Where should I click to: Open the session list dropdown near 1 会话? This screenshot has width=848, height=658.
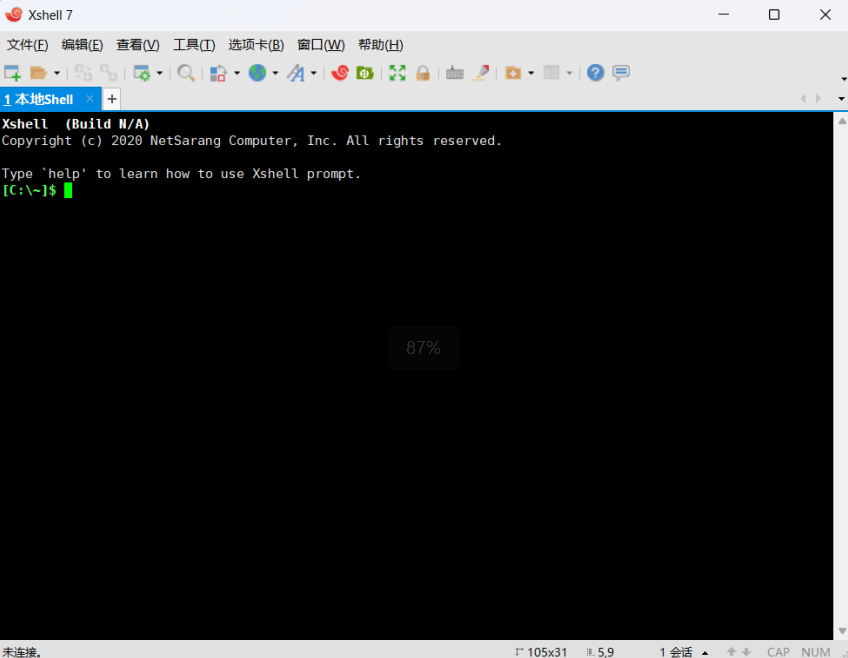(705, 651)
